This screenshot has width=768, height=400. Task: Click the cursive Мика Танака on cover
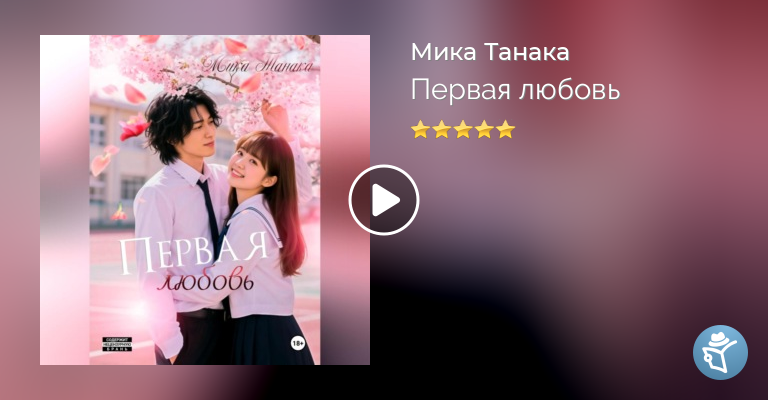[x=258, y=65]
